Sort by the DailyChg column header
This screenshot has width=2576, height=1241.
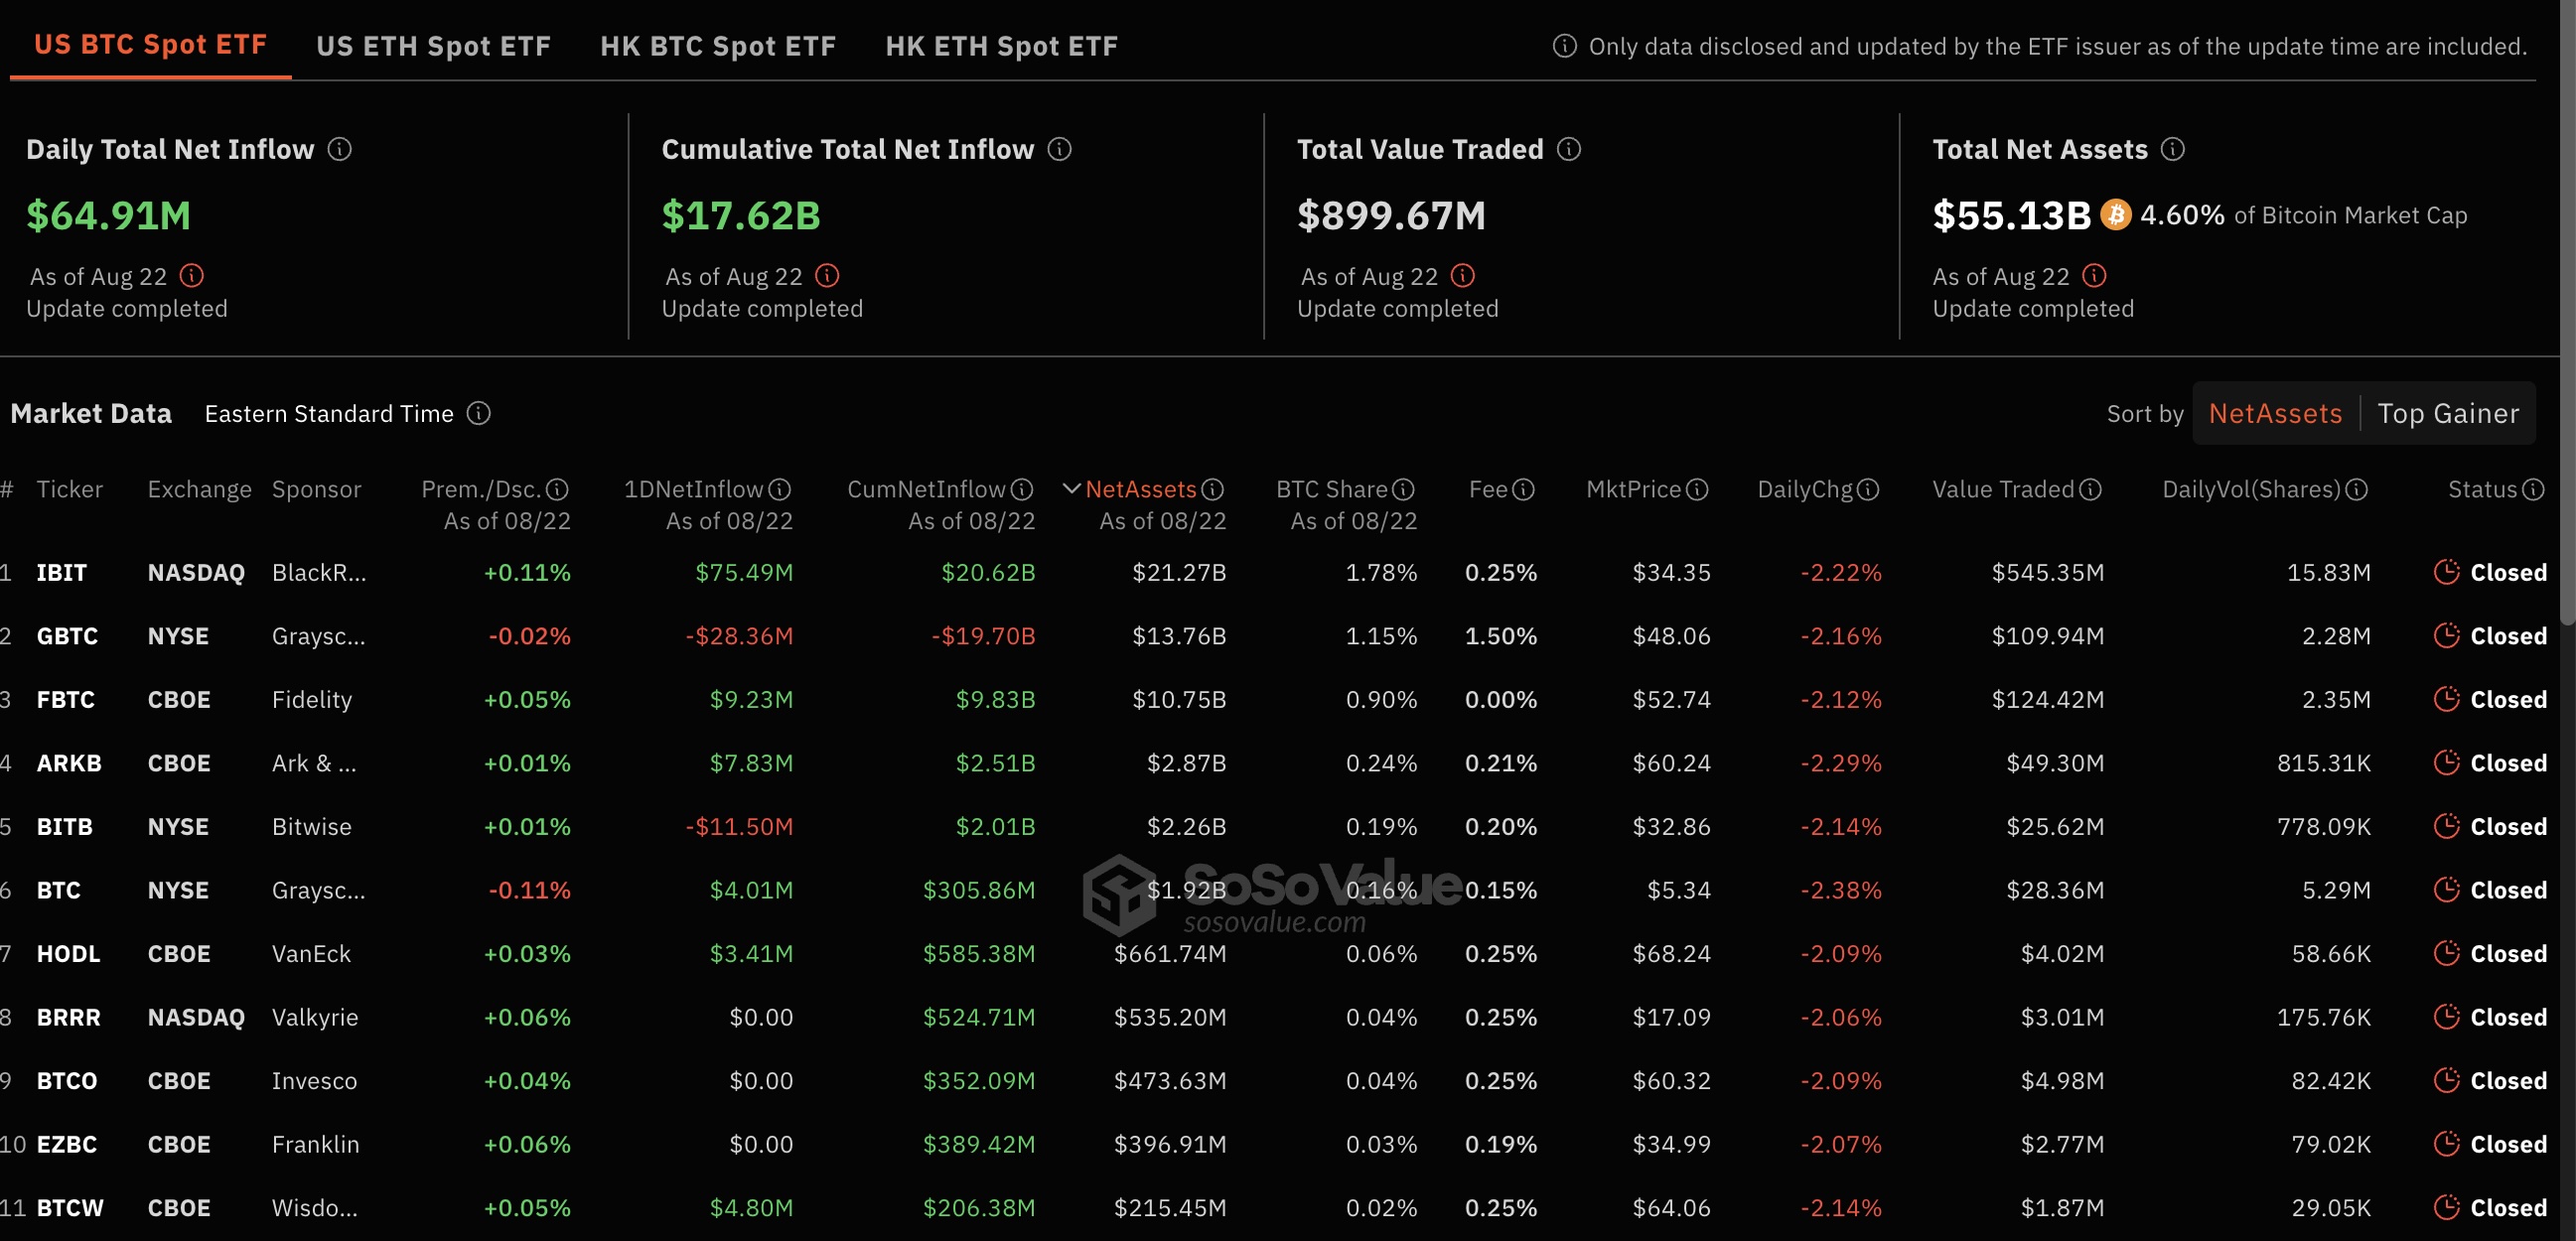(1805, 489)
